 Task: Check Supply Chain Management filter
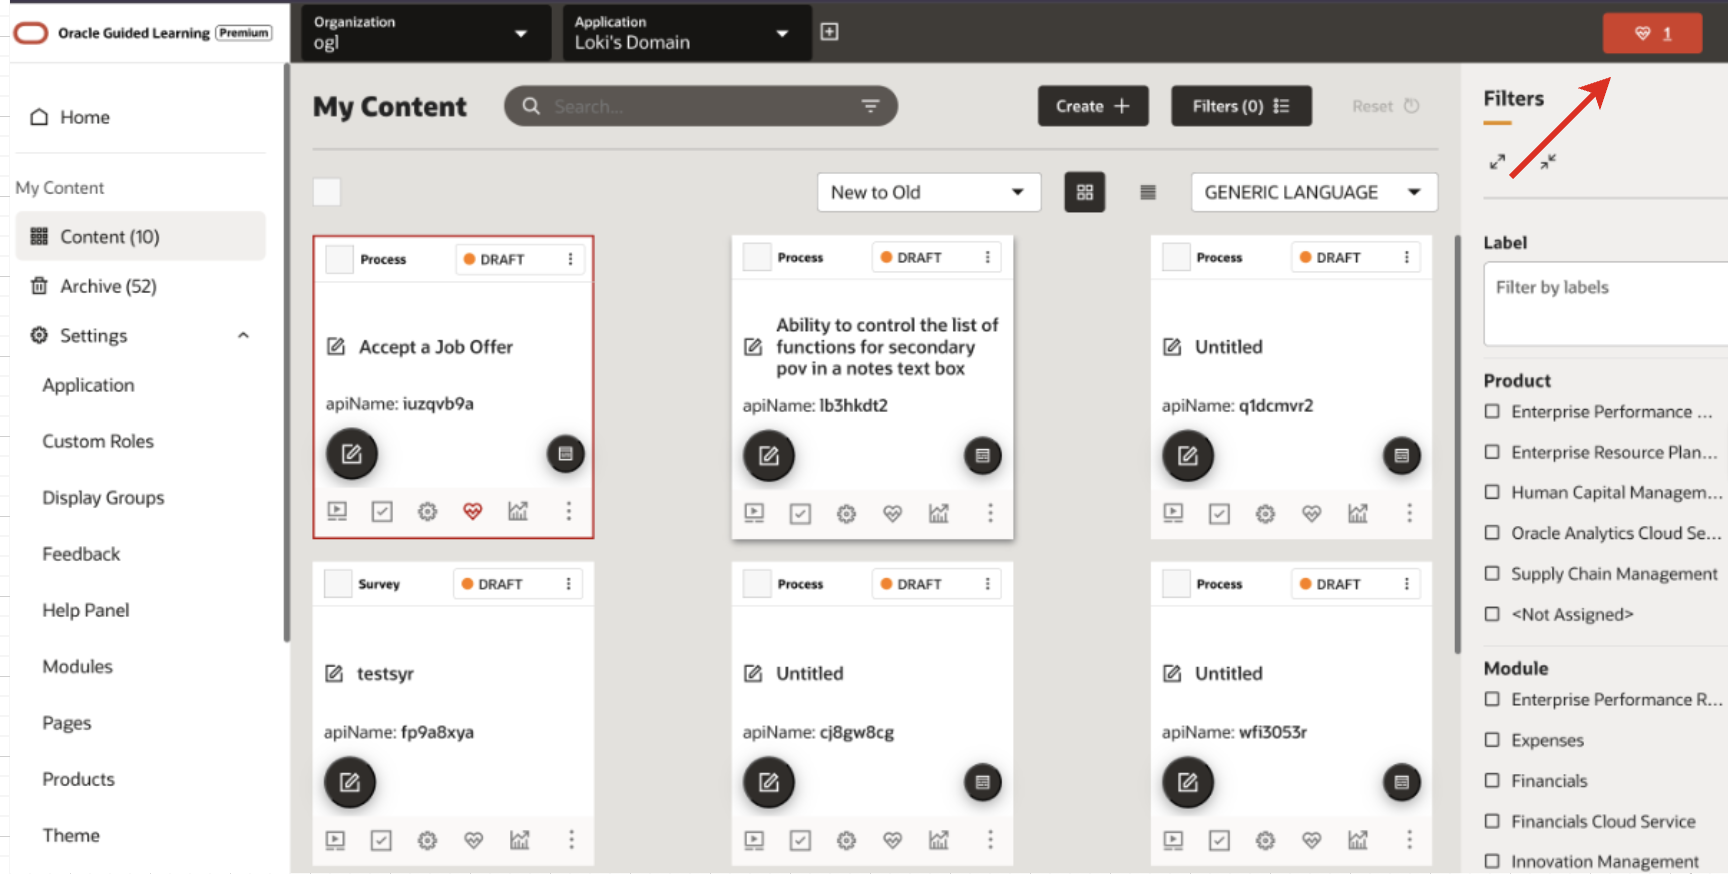tap(1492, 573)
